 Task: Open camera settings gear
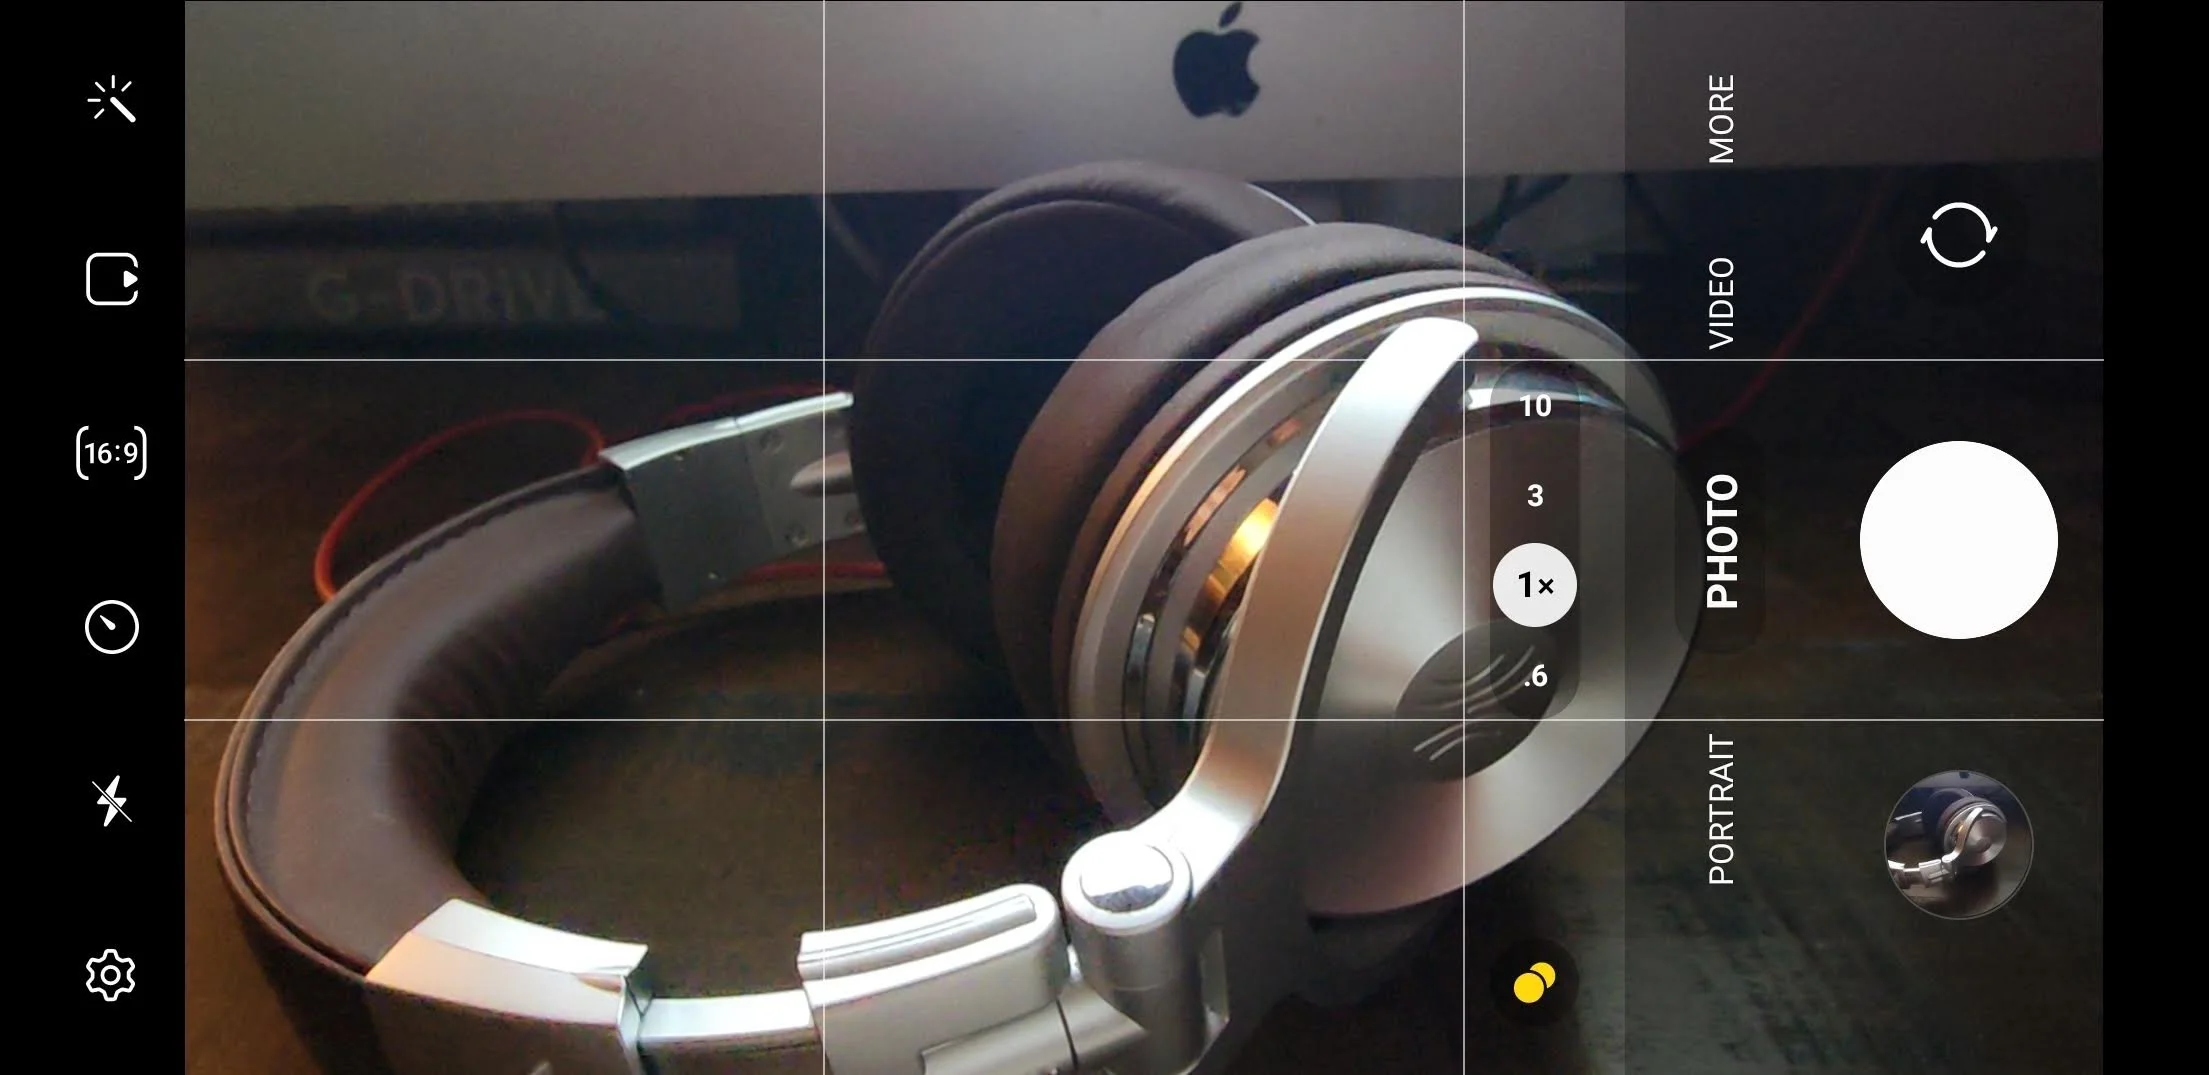pyautogui.click(x=111, y=975)
